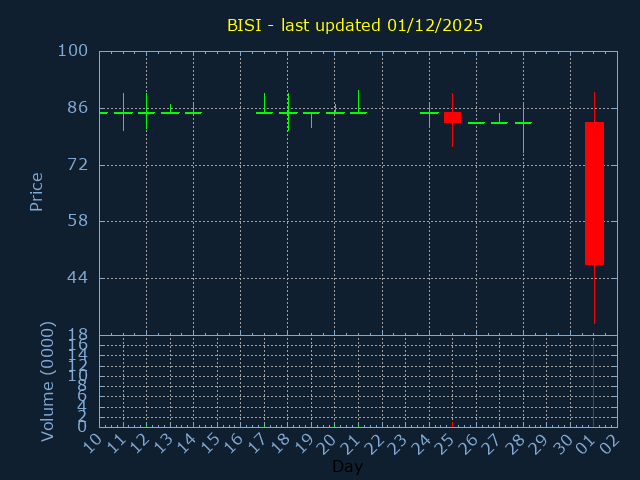Click the green candle on day 21
The width and height of the screenshot is (640, 480).
tap(358, 112)
